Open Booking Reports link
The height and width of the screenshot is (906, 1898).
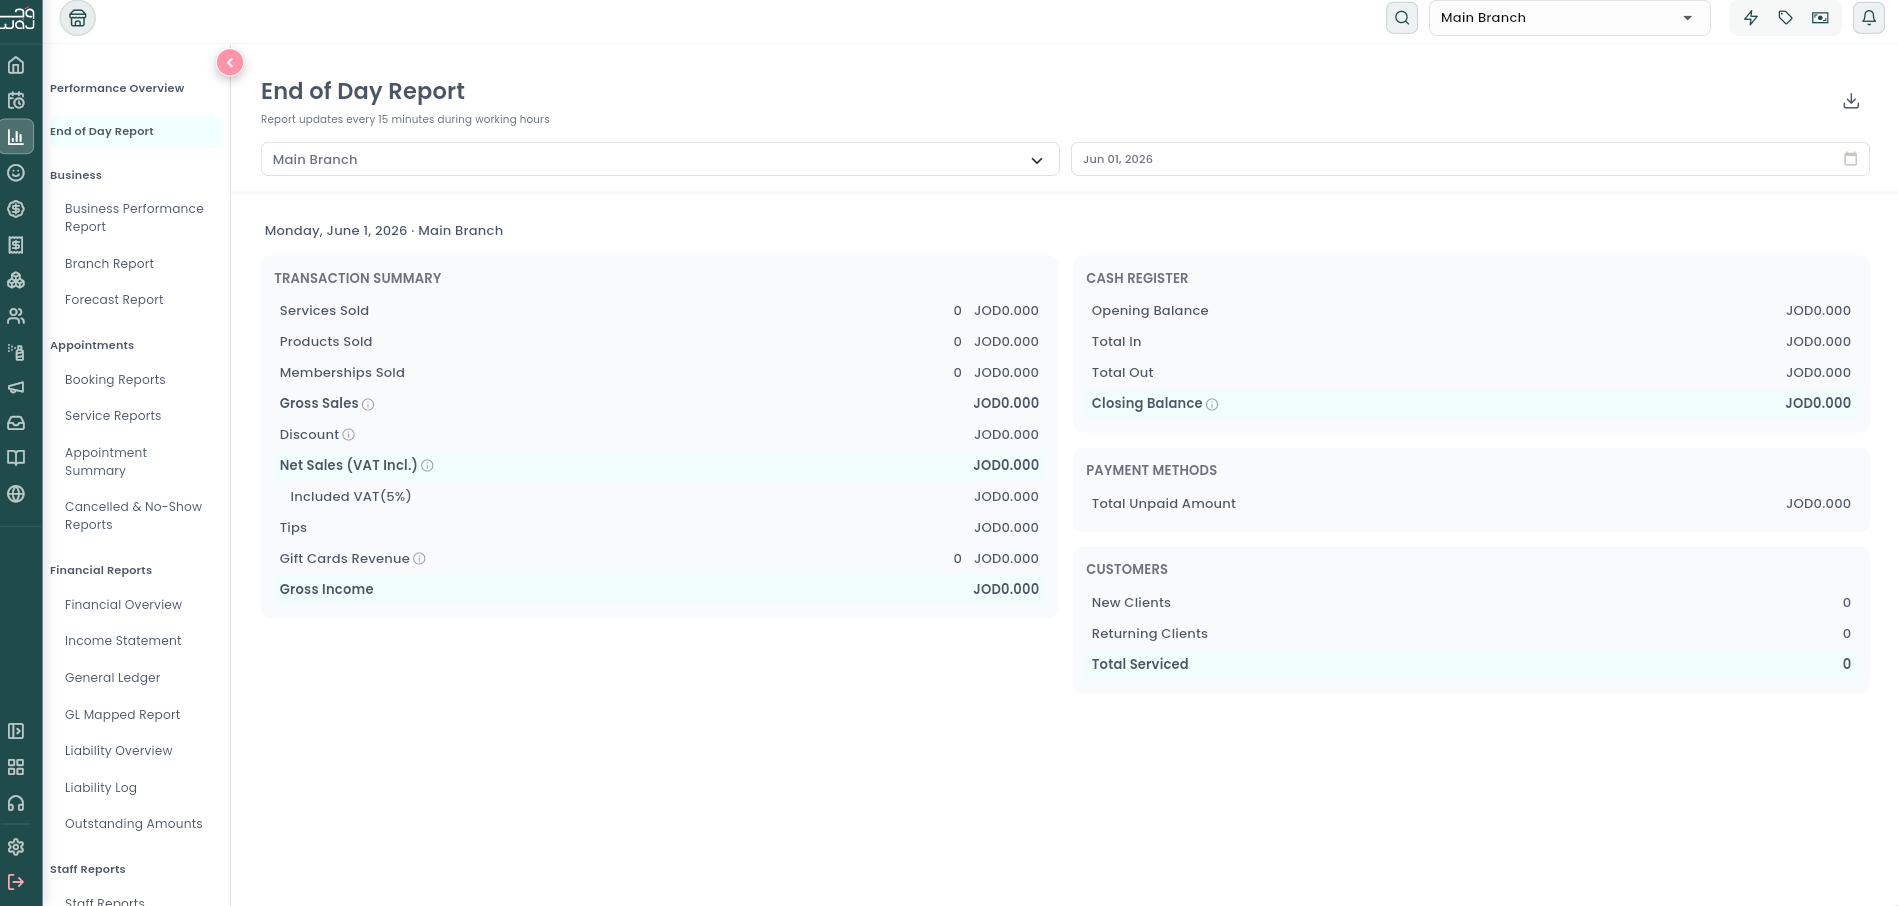coord(115,380)
